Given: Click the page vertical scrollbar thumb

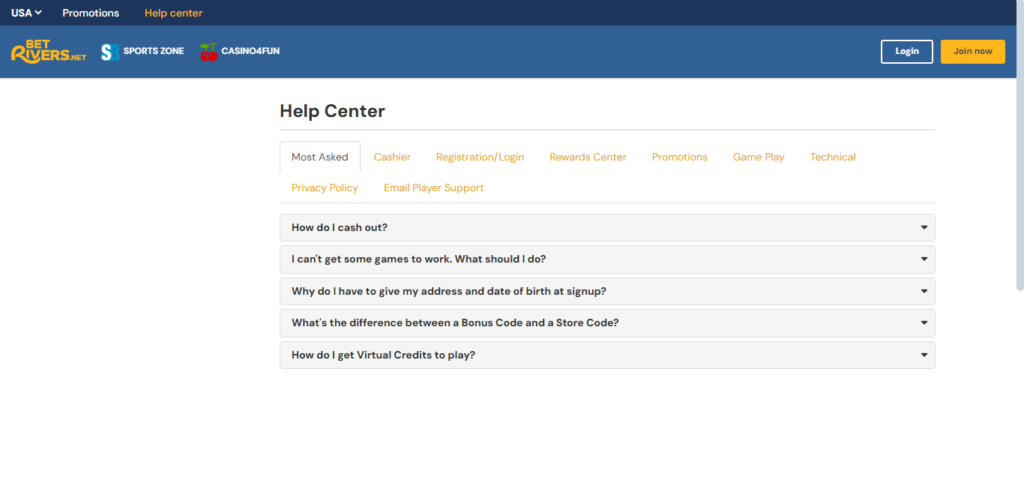Looking at the screenshot, I should (1020, 145).
